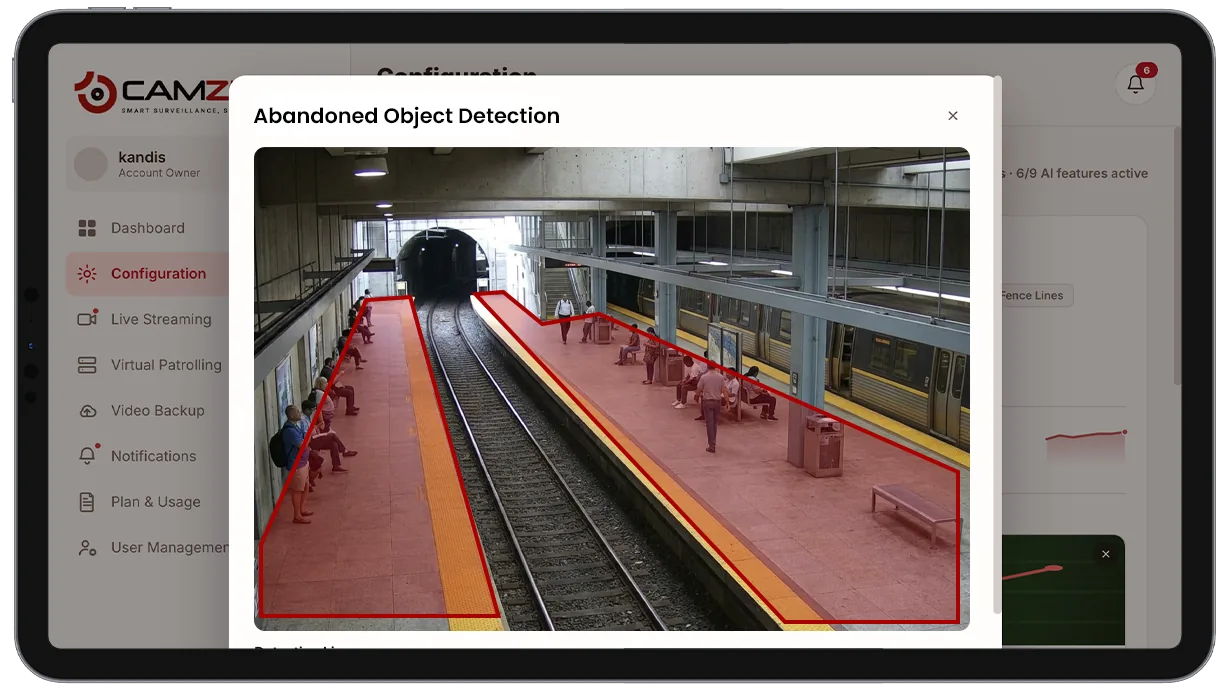The width and height of the screenshot is (1229, 692).
Task: Click the CAMZ logo
Action: tap(152, 92)
